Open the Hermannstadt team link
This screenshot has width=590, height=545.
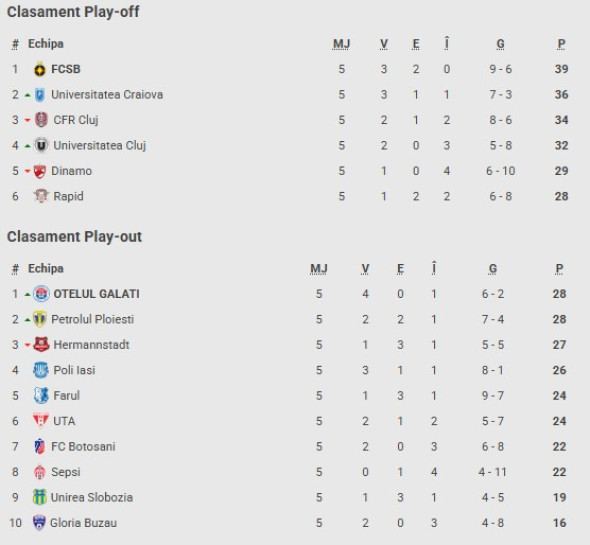click(91, 345)
